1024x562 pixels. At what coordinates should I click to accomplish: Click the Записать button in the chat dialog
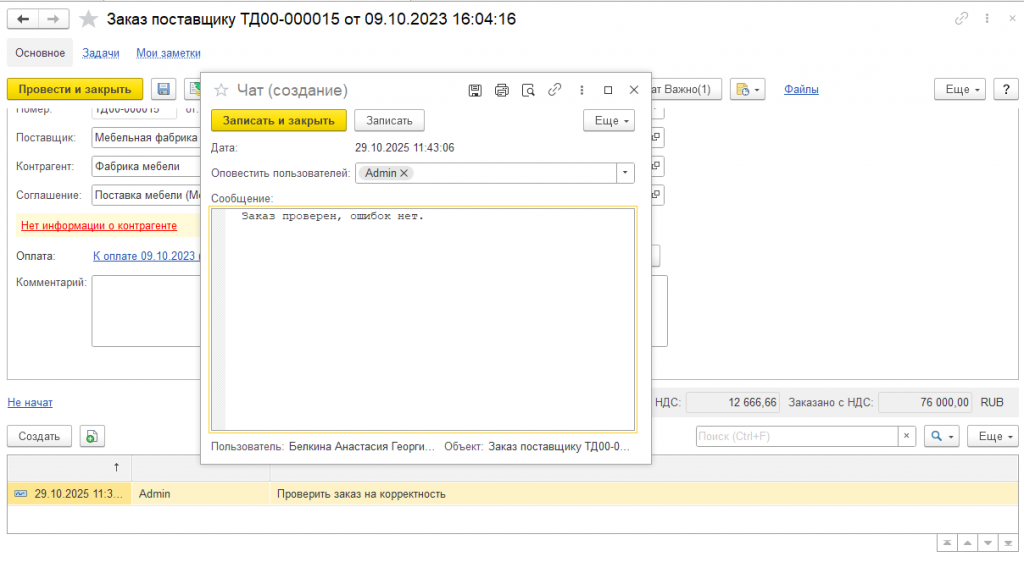(389, 121)
